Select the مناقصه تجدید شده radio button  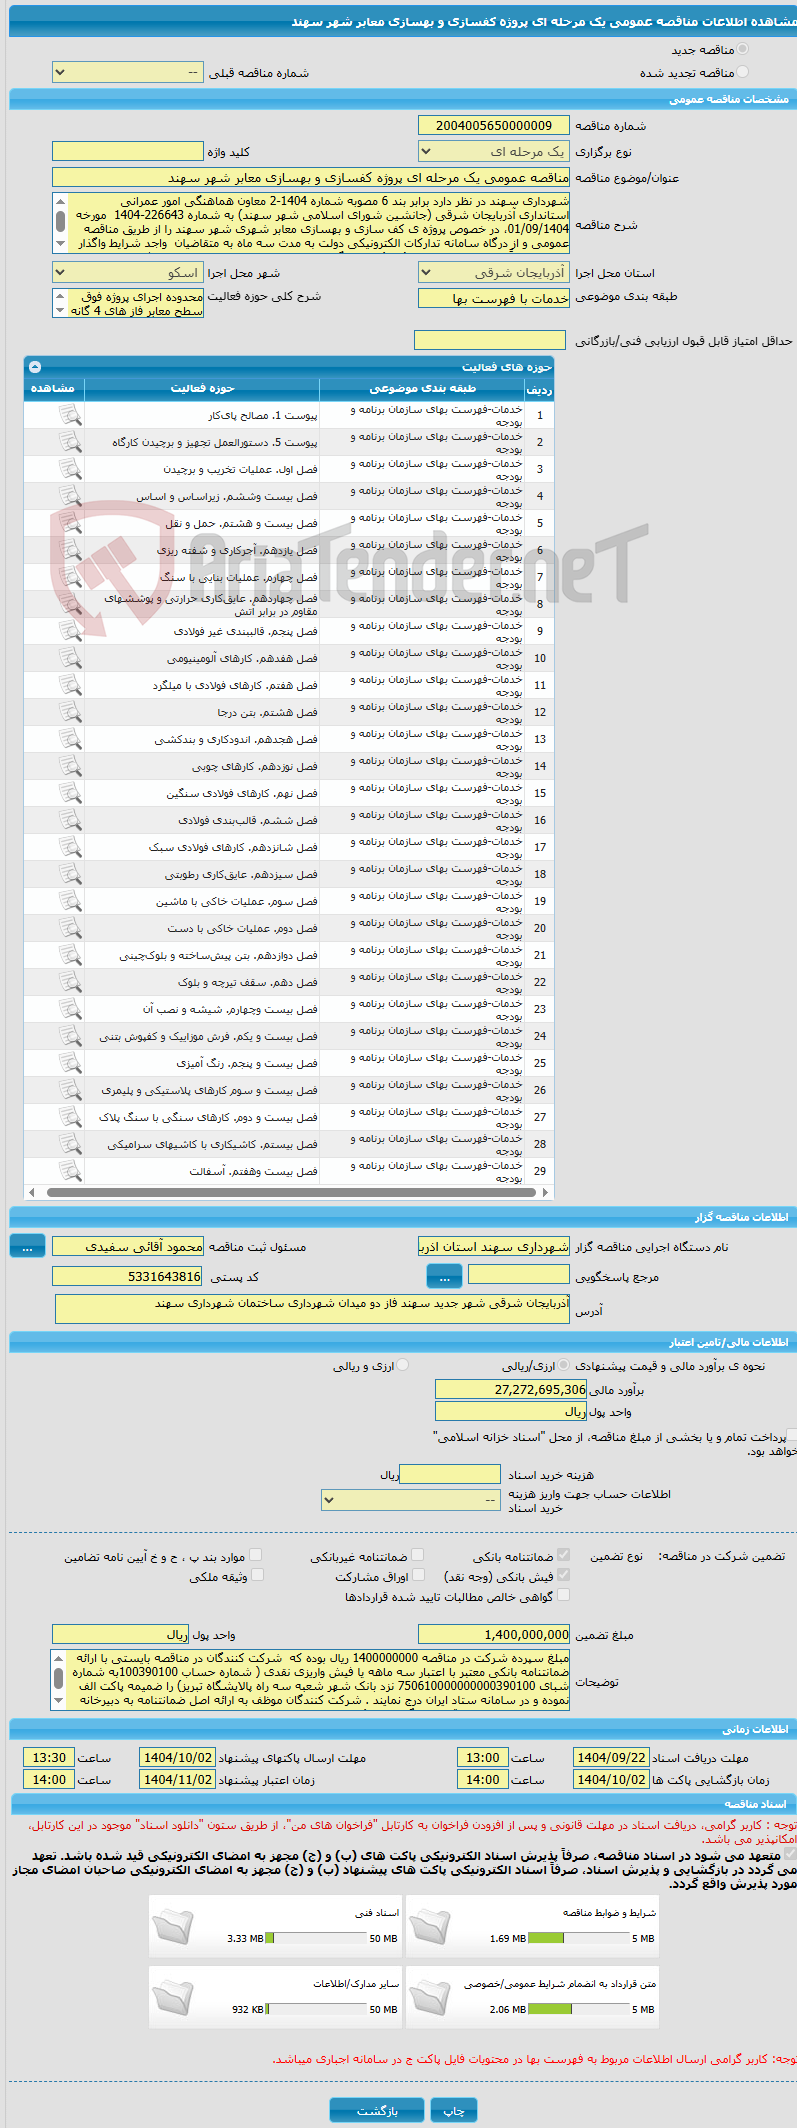[742, 72]
